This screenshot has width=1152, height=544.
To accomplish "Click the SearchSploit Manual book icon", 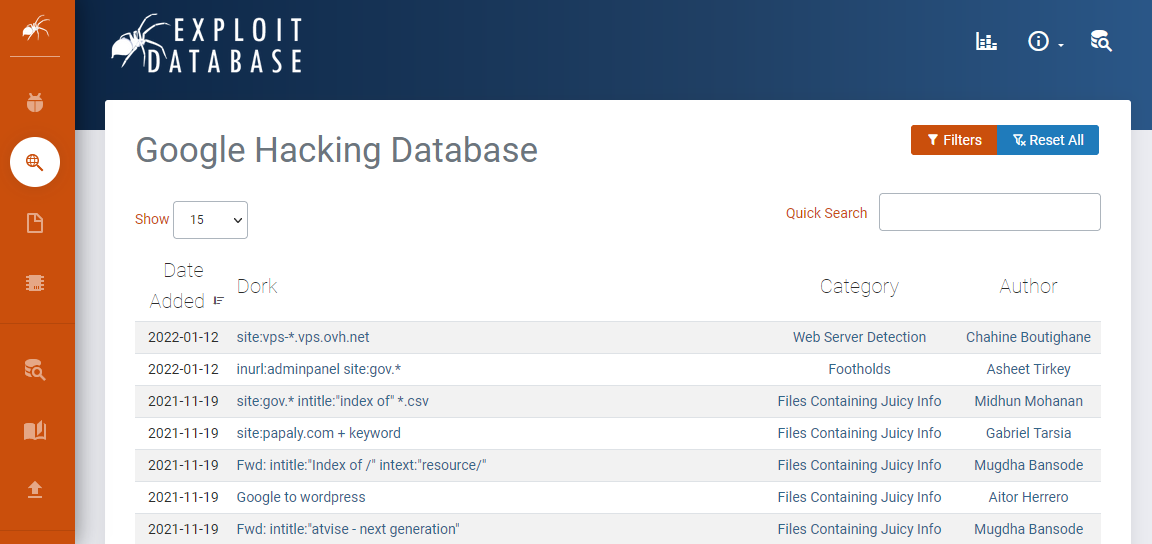I will click(35, 430).
